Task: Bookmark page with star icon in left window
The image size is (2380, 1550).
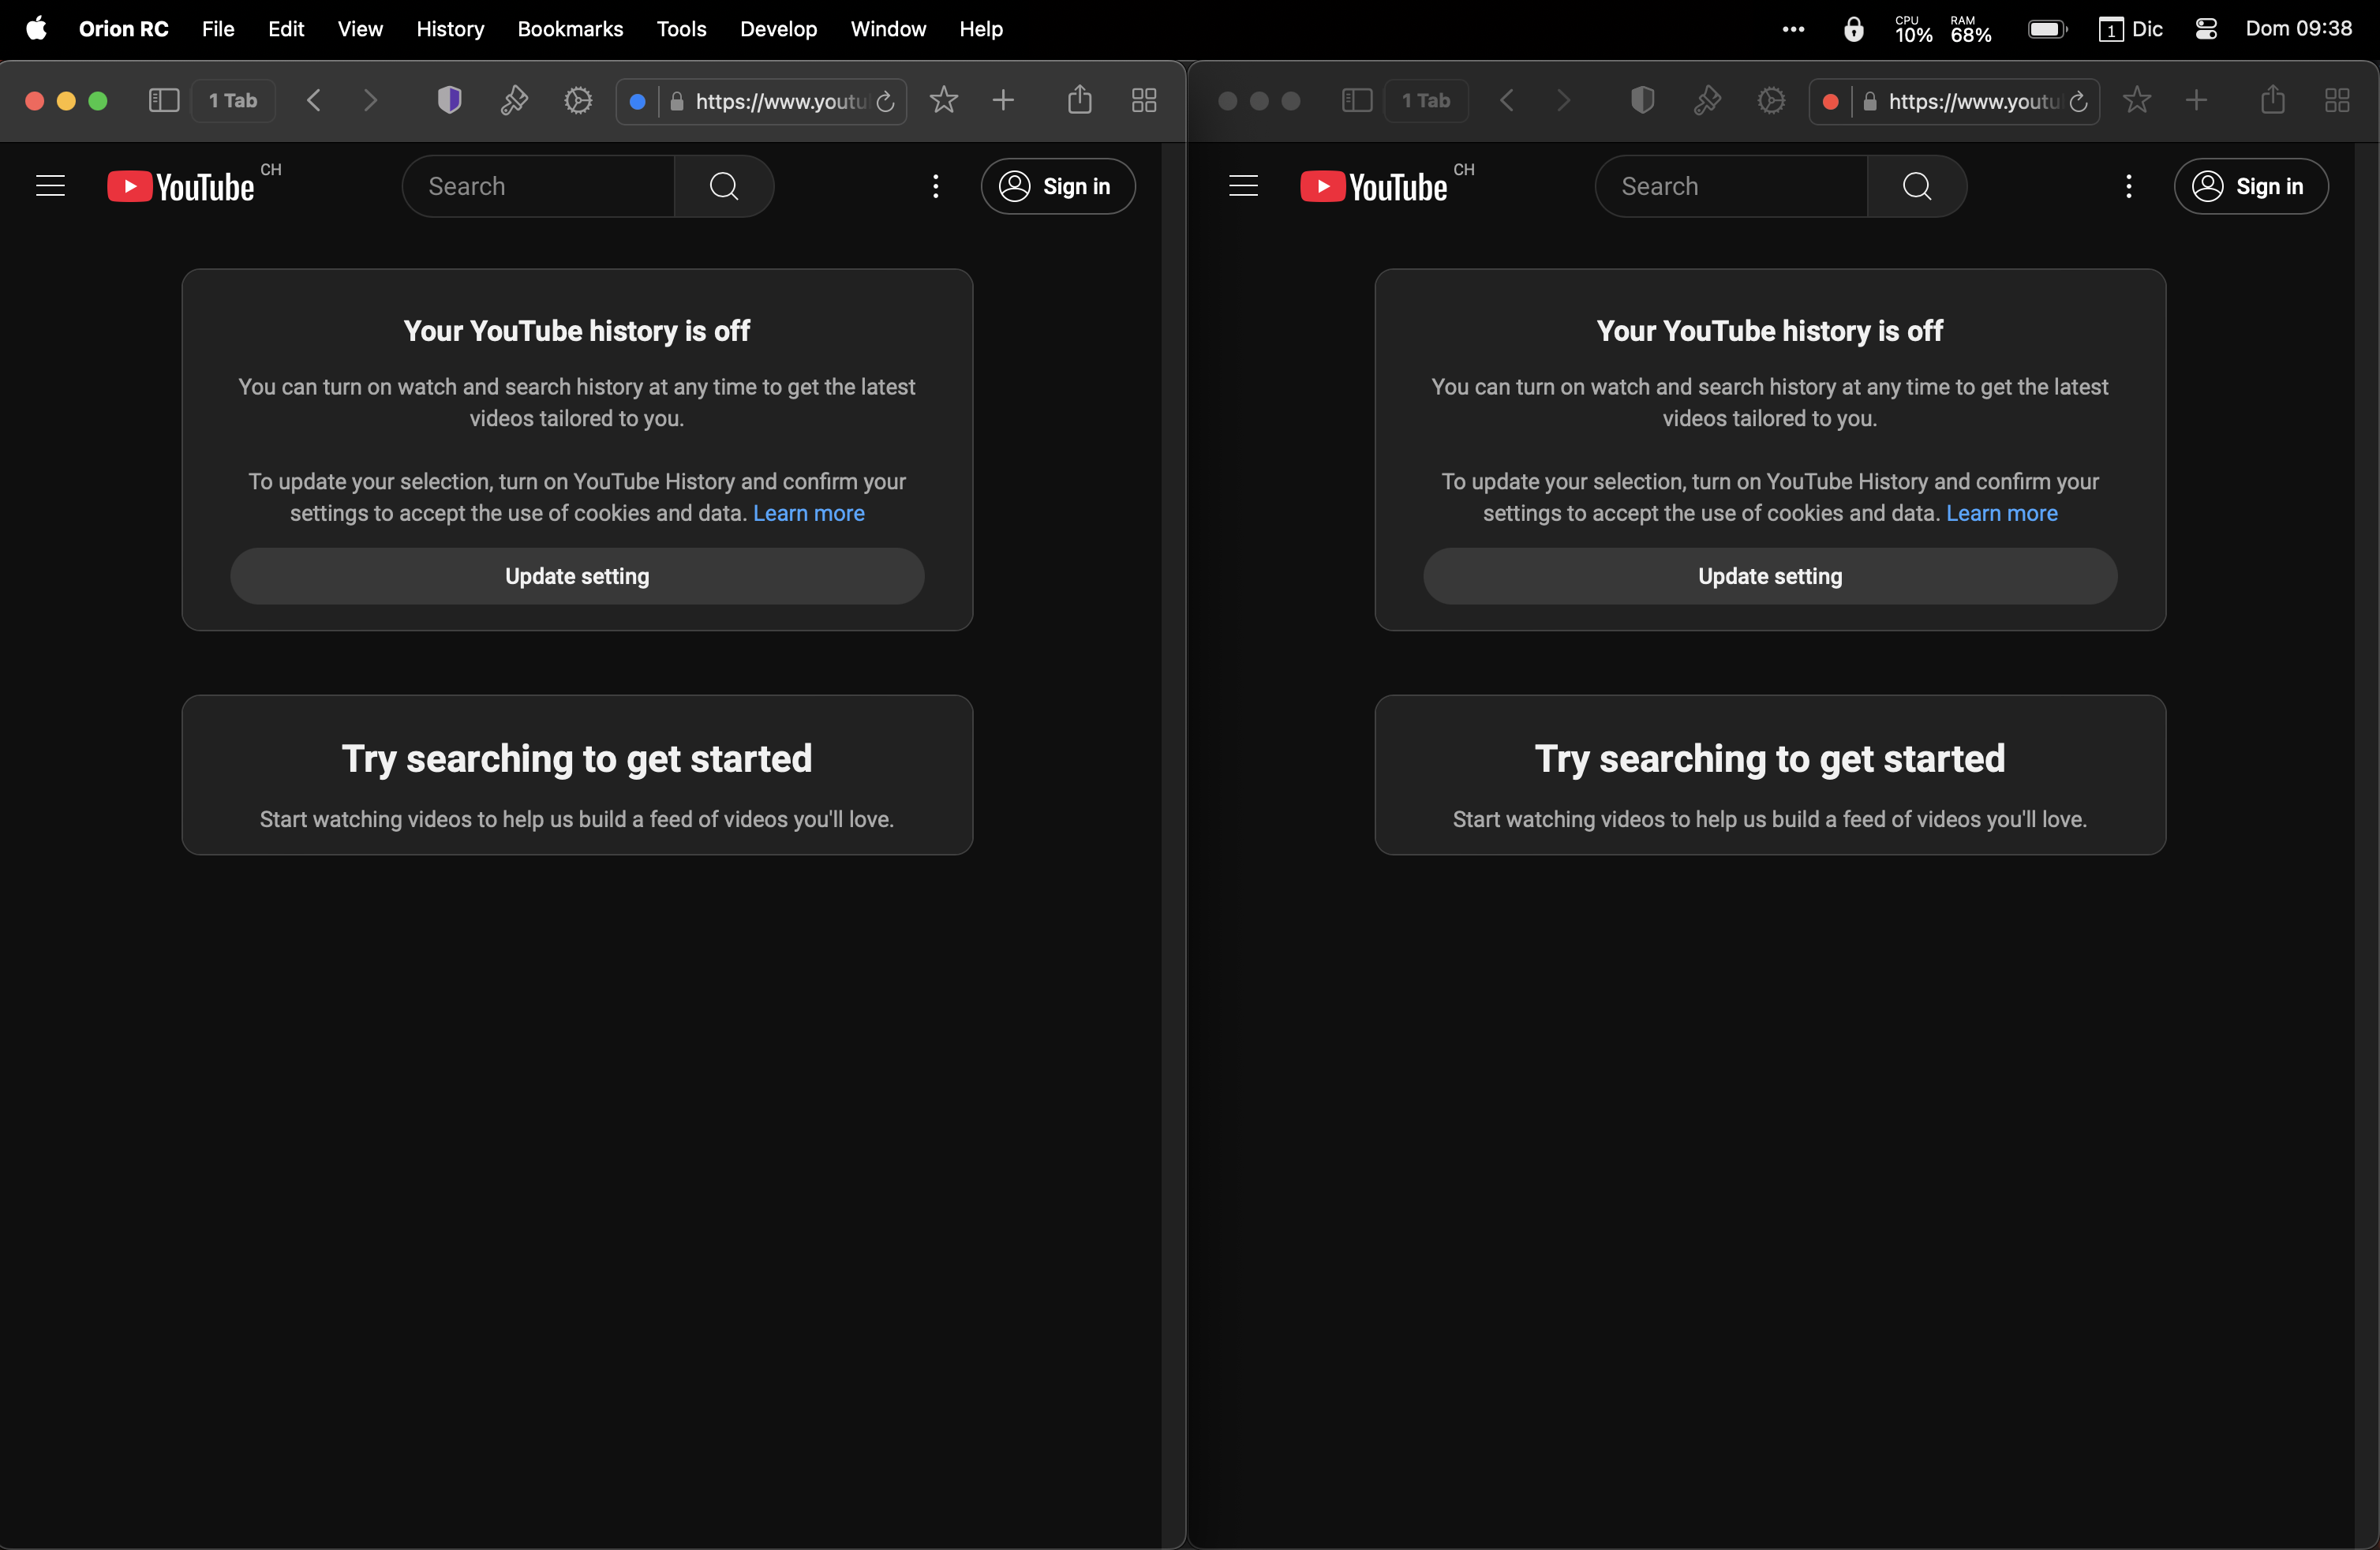Action: click(943, 100)
